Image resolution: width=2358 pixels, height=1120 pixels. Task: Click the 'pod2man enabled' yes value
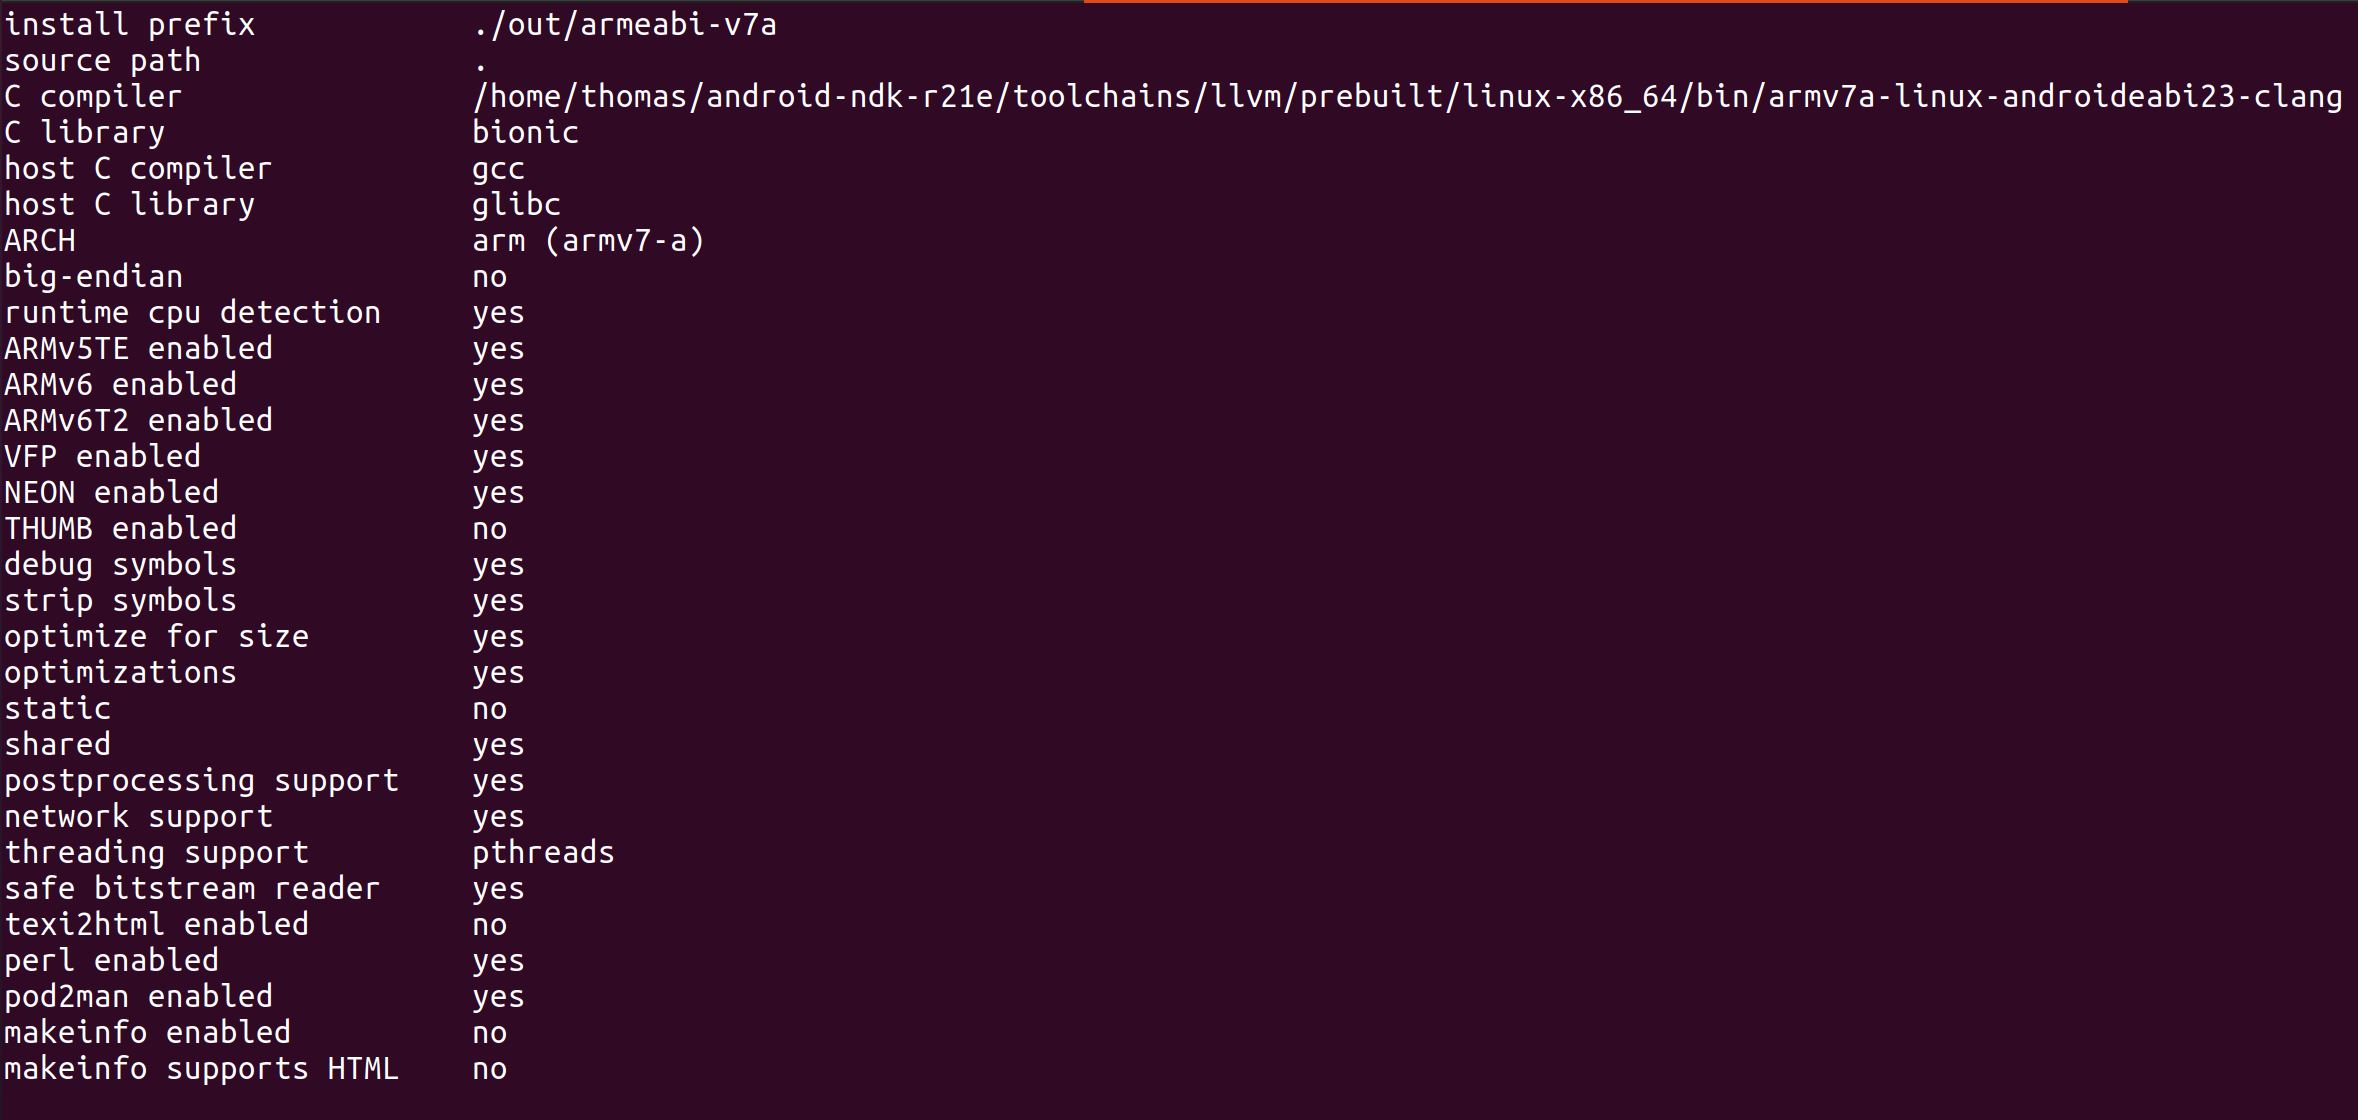tap(498, 997)
